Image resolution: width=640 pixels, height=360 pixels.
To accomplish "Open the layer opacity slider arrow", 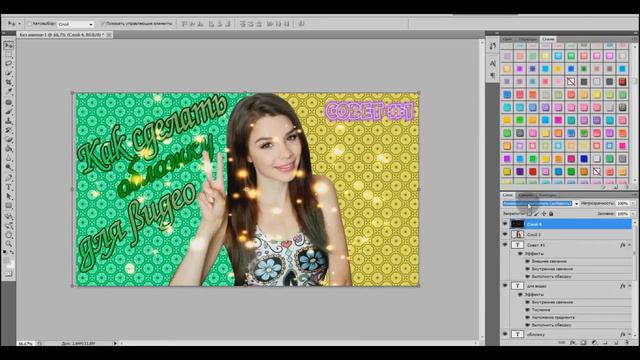I will [x=633, y=203].
